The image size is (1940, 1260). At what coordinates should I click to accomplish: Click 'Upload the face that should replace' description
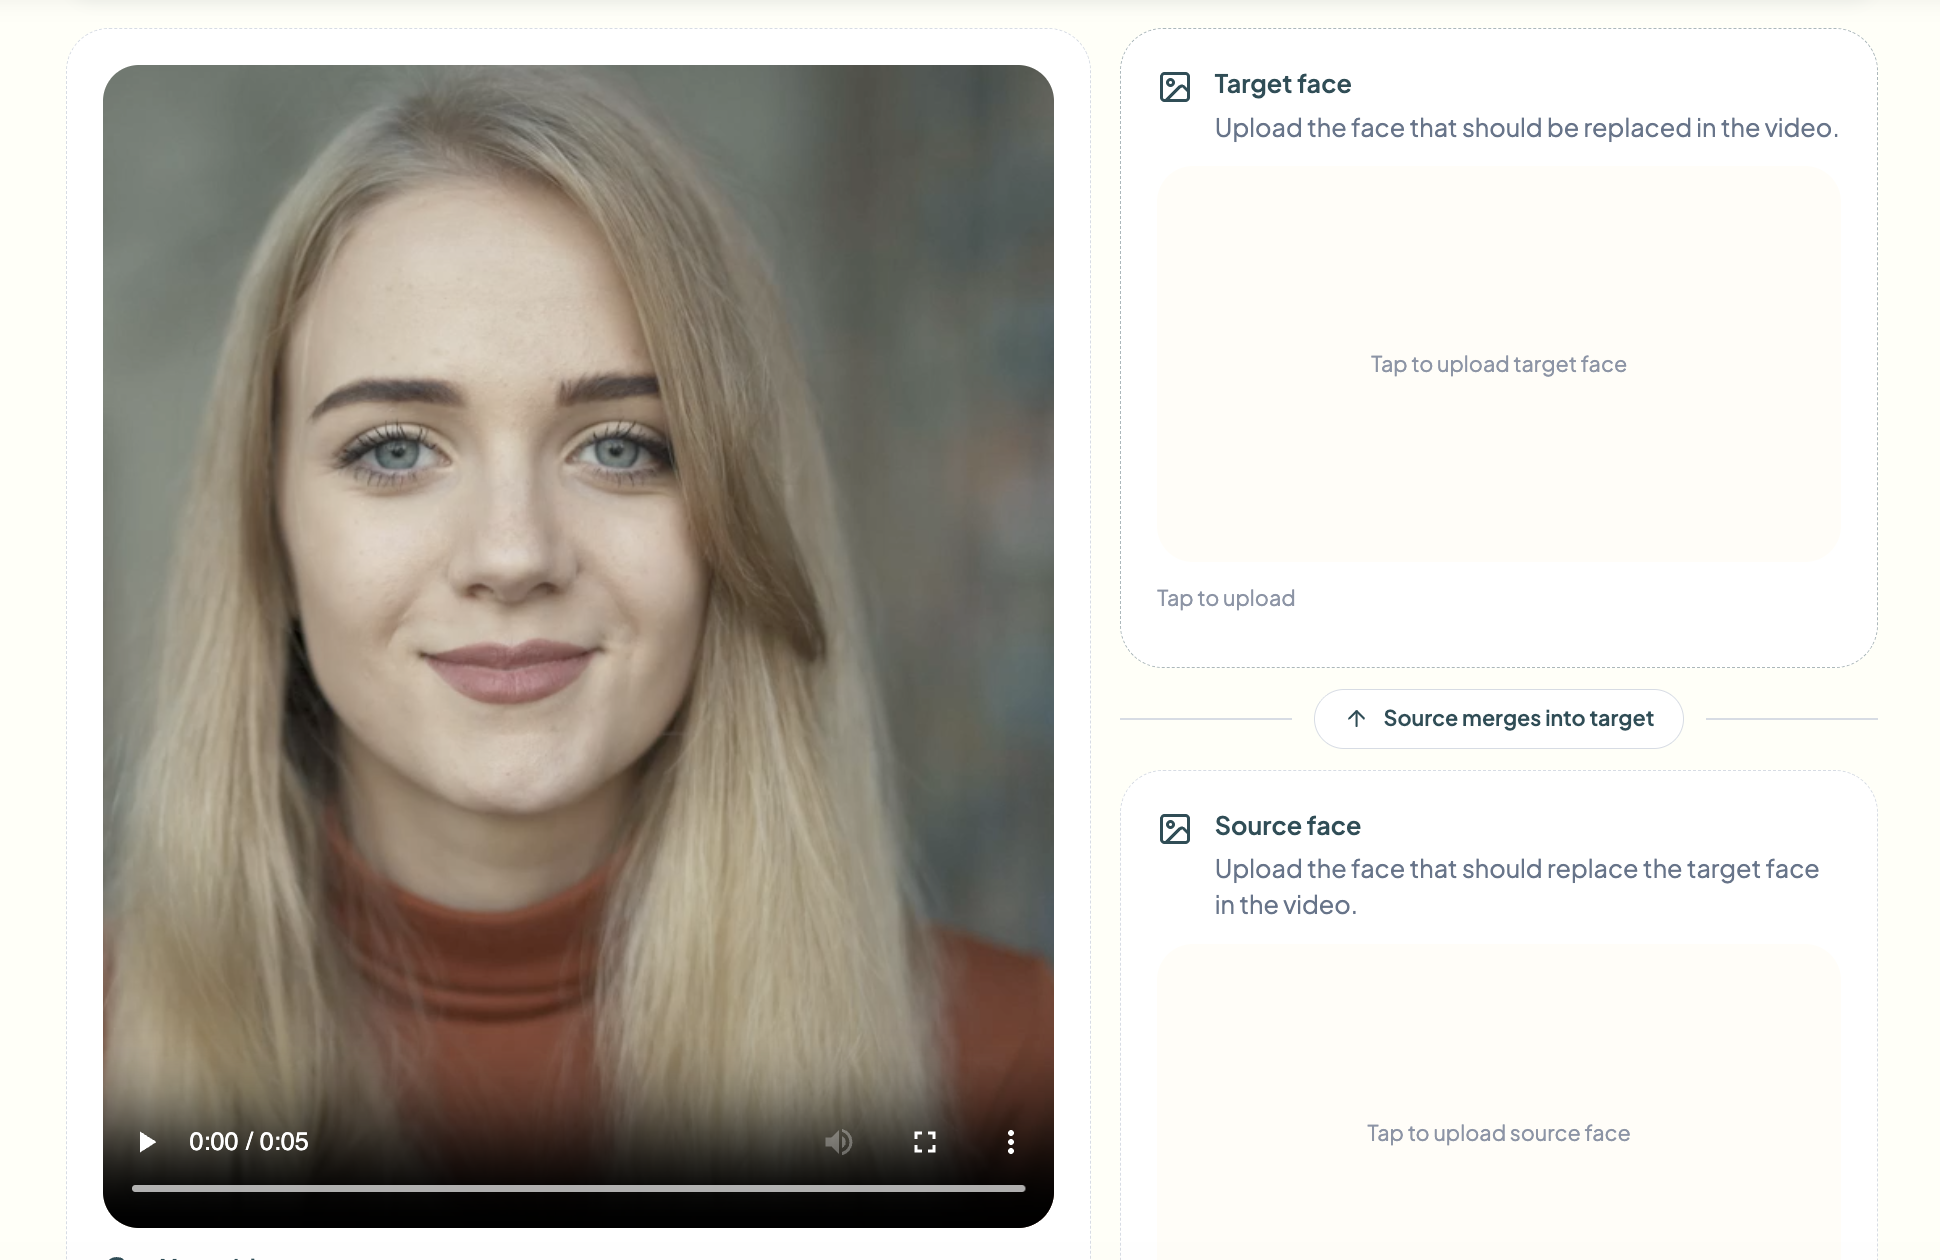(x=1517, y=887)
